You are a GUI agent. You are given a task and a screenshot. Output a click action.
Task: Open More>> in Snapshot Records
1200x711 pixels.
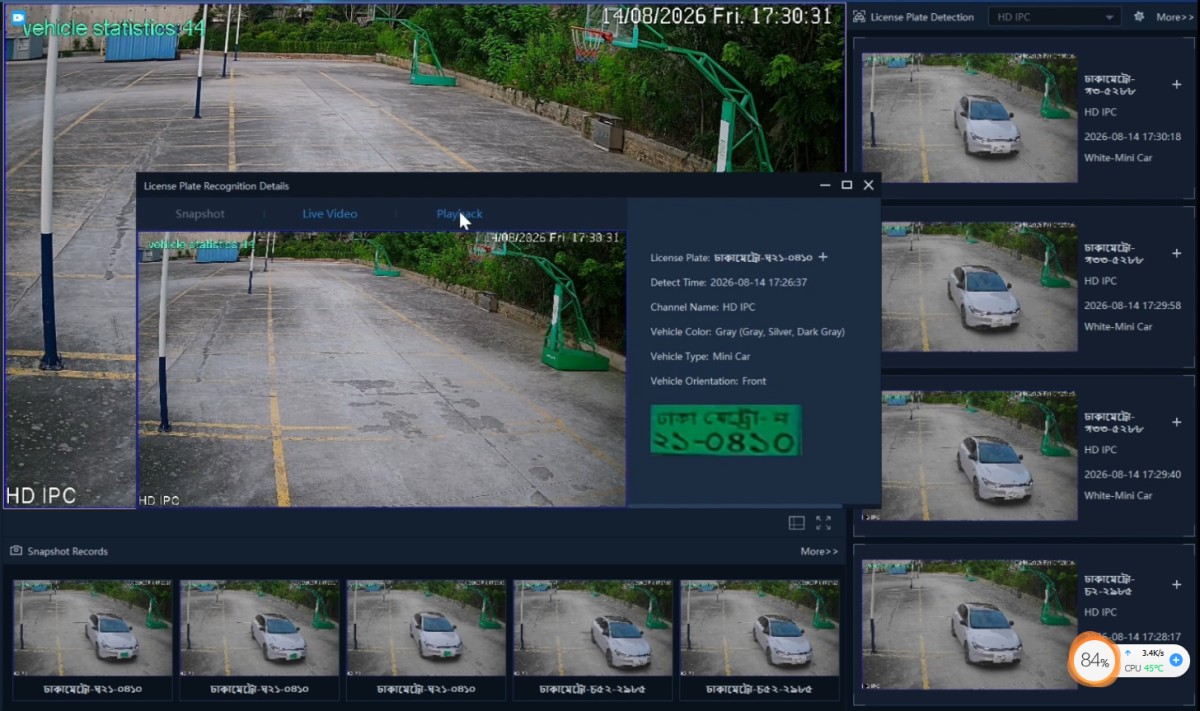coord(819,551)
